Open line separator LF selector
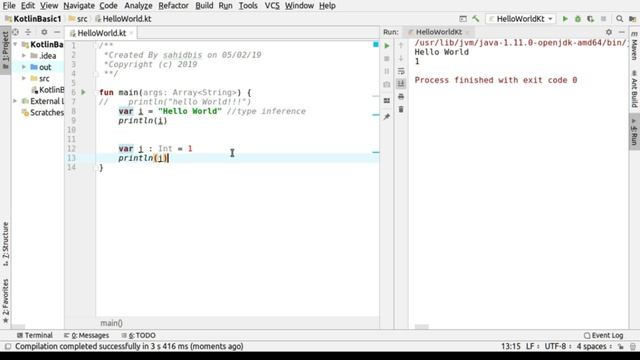This screenshot has height=360, width=640. (x=532, y=347)
